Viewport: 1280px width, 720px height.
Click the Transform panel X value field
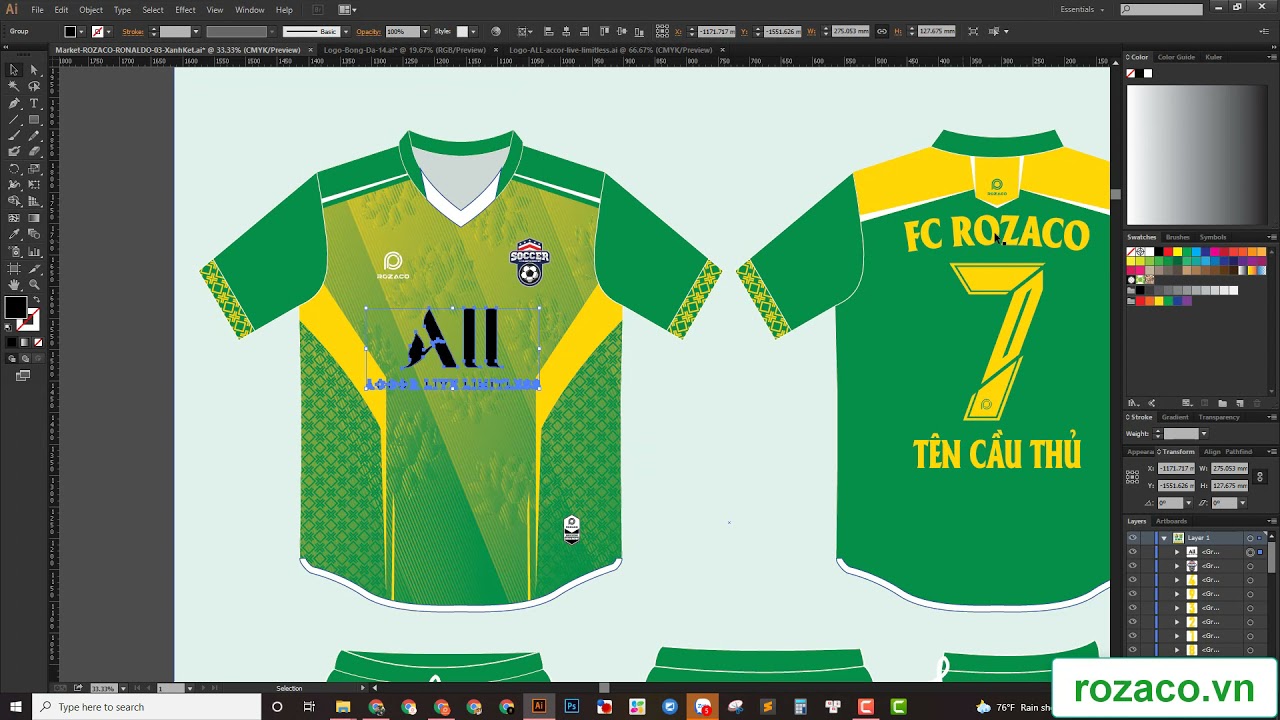tap(1175, 468)
